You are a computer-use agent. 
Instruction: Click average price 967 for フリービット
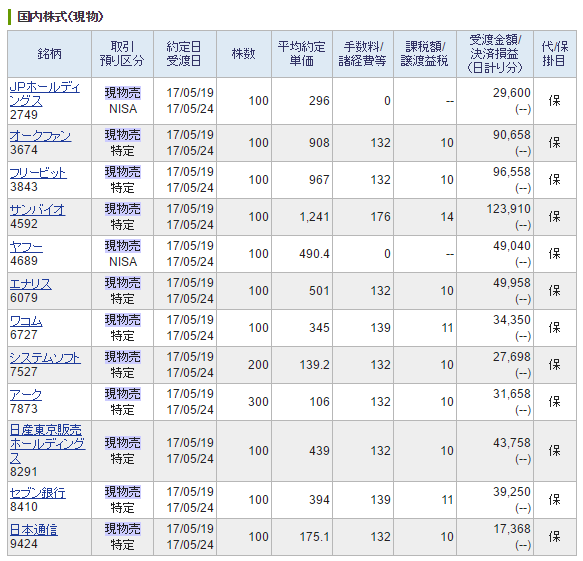319,180
